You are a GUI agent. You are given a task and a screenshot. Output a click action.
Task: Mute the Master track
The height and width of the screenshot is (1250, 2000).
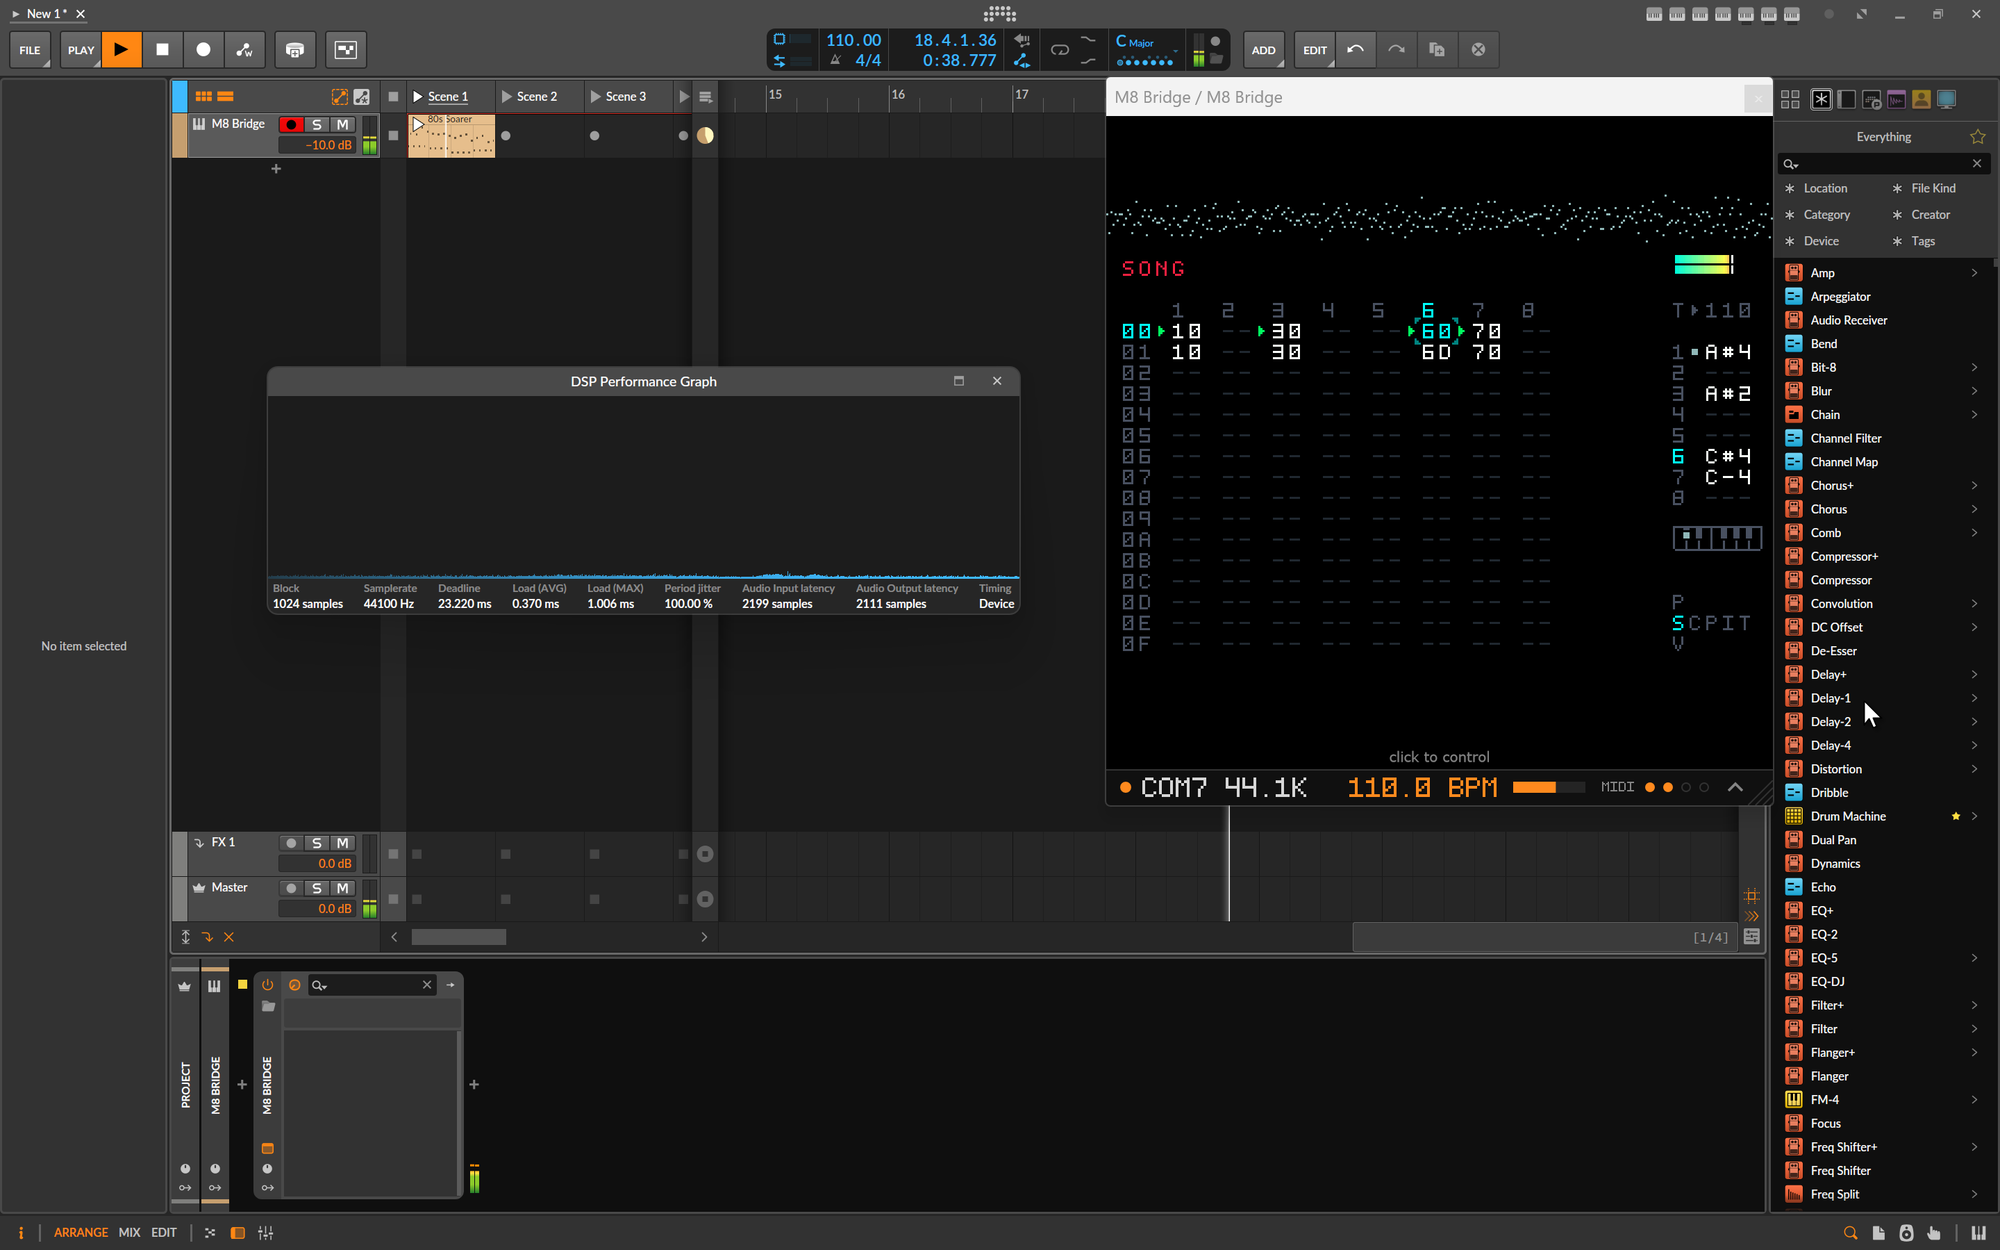pyautogui.click(x=342, y=888)
